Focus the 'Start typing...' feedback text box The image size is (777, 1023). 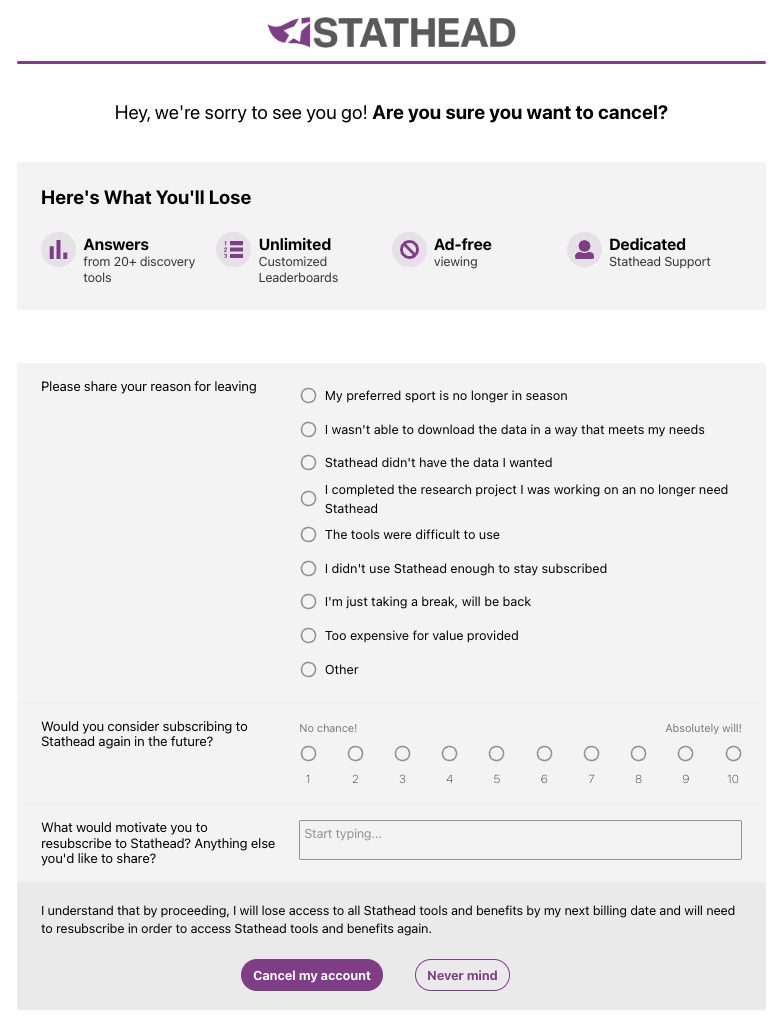point(520,840)
